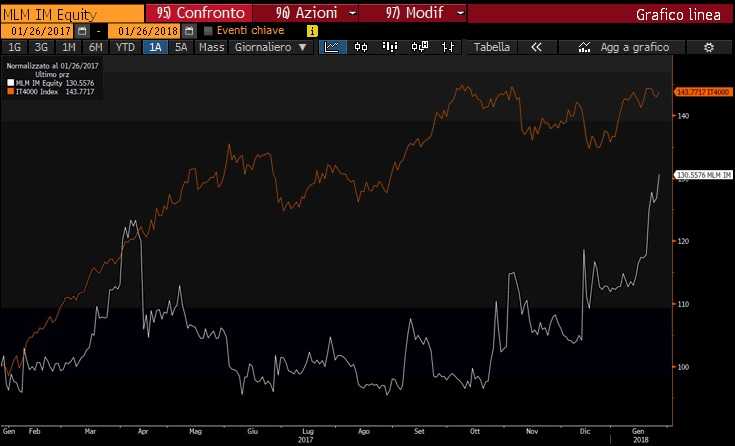Viewport: 735px width, 446px height.
Task: Click the Mar month axis label
Action: point(90,431)
